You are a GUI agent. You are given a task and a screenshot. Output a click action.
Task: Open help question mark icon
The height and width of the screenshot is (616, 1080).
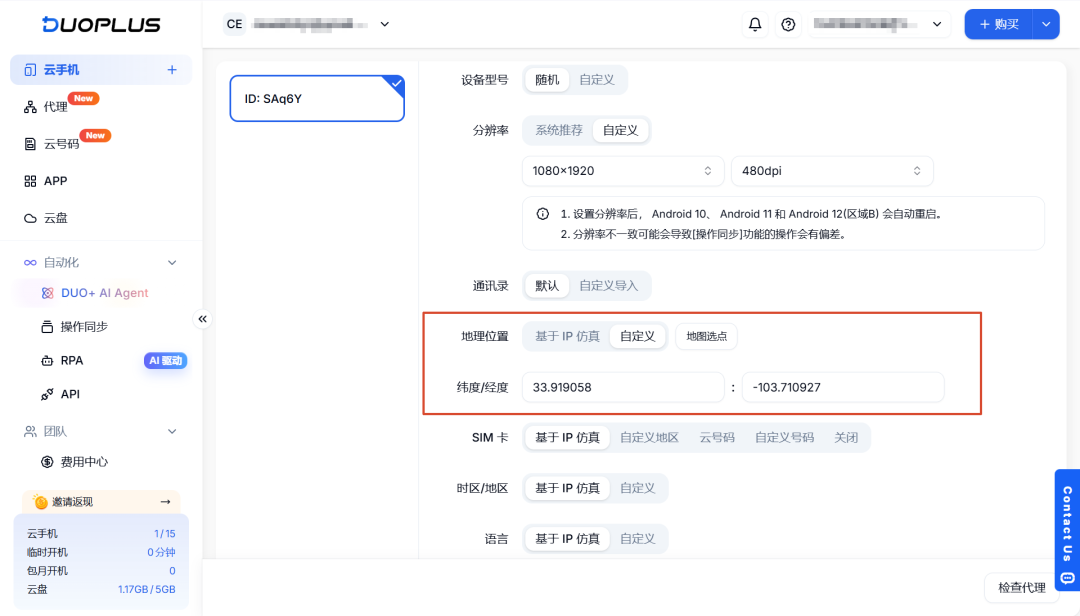(x=788, y=24)
